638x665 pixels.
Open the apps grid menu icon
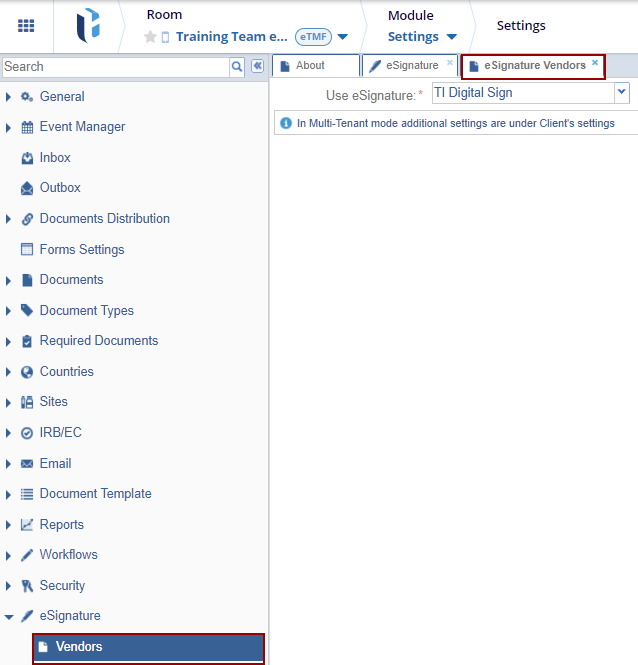pyautogui.click(x=26, y=26)
